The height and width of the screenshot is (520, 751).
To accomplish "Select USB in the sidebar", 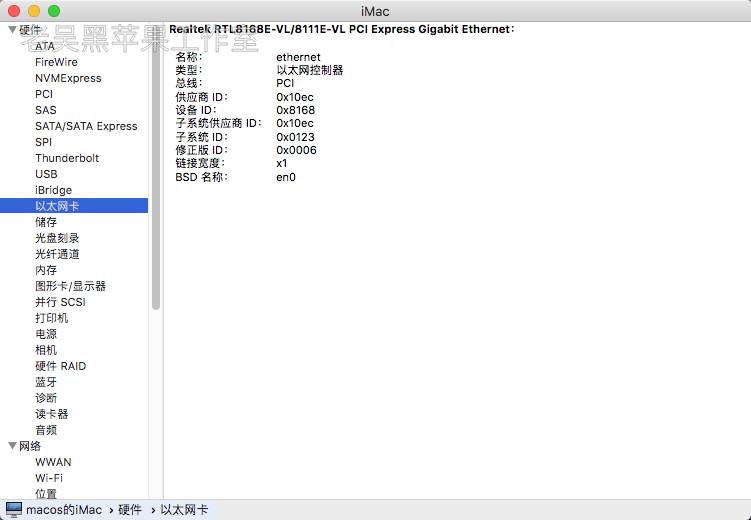I will tap(46, 174).
